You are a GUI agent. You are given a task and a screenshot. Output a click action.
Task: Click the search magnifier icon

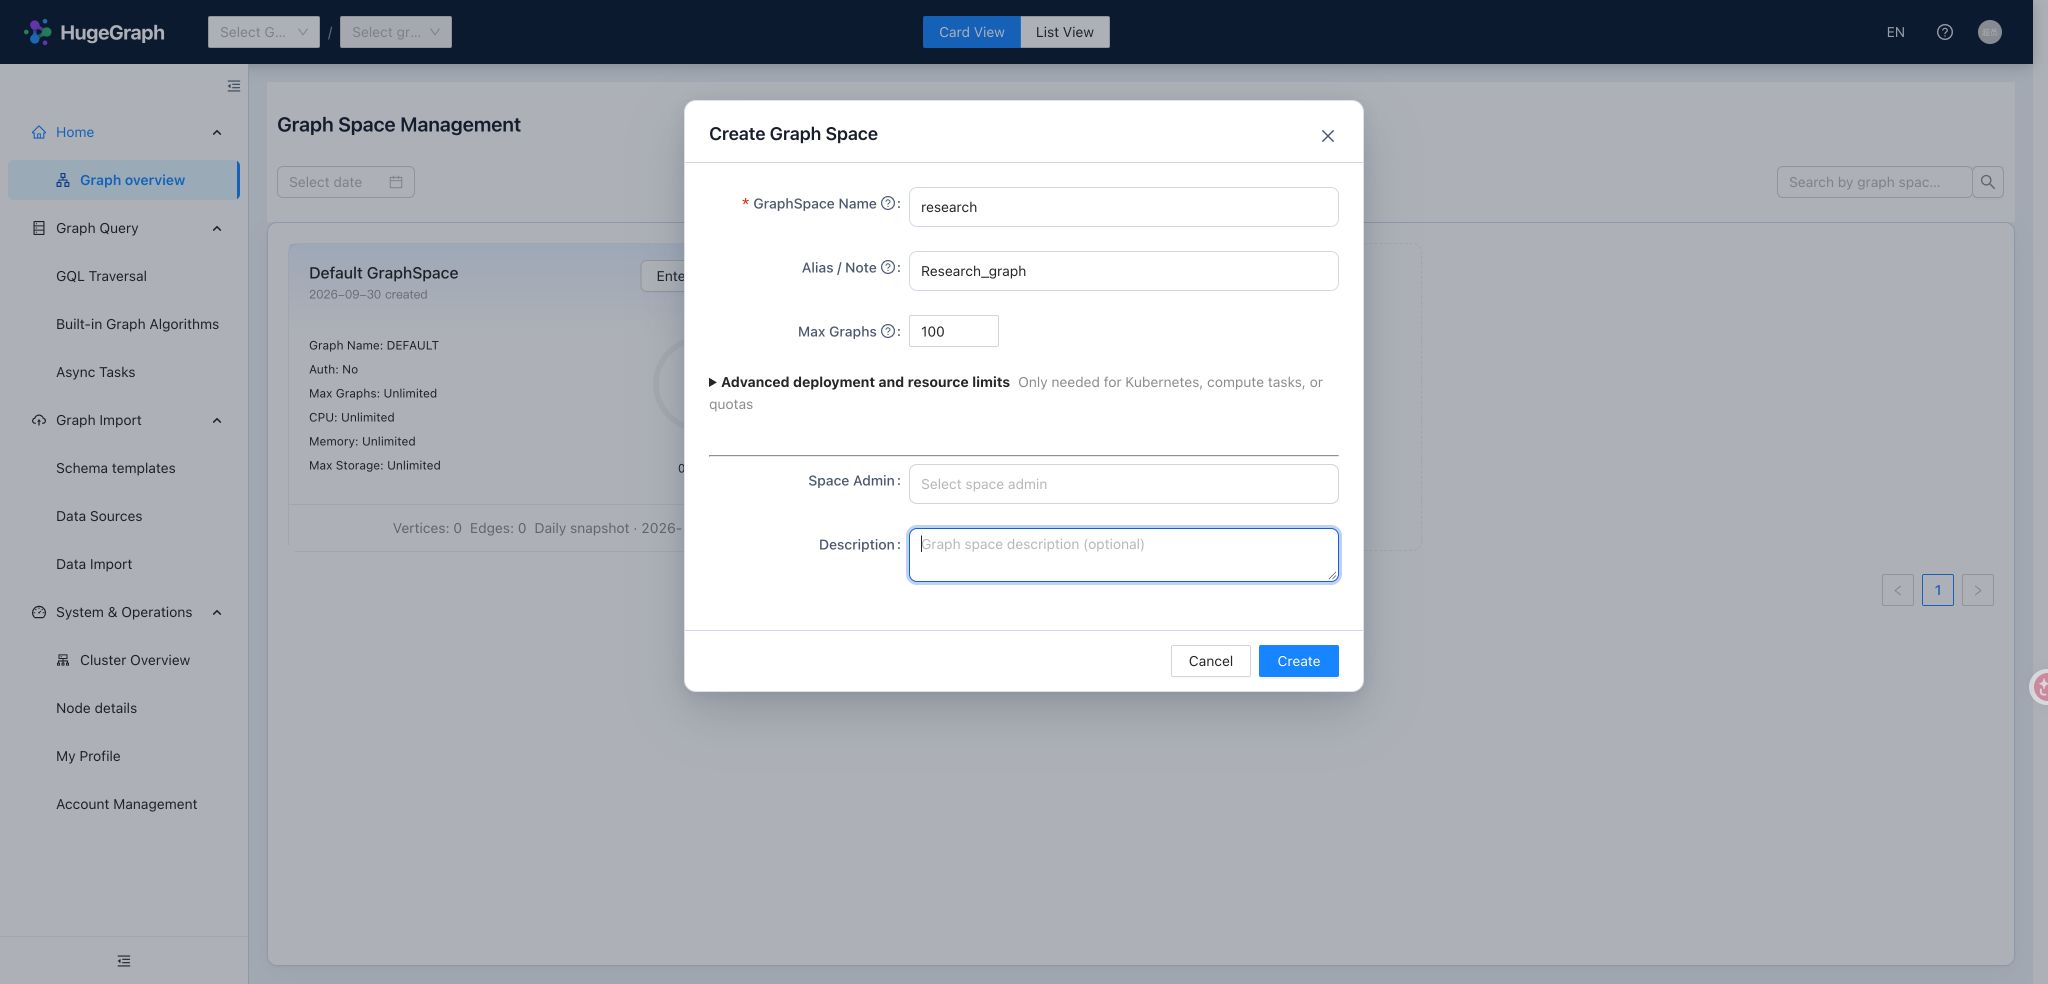click(1988, 182)
